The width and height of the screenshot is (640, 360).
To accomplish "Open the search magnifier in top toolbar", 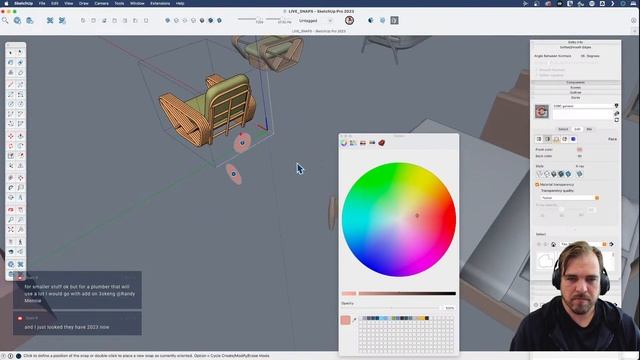I will (5, 20).
